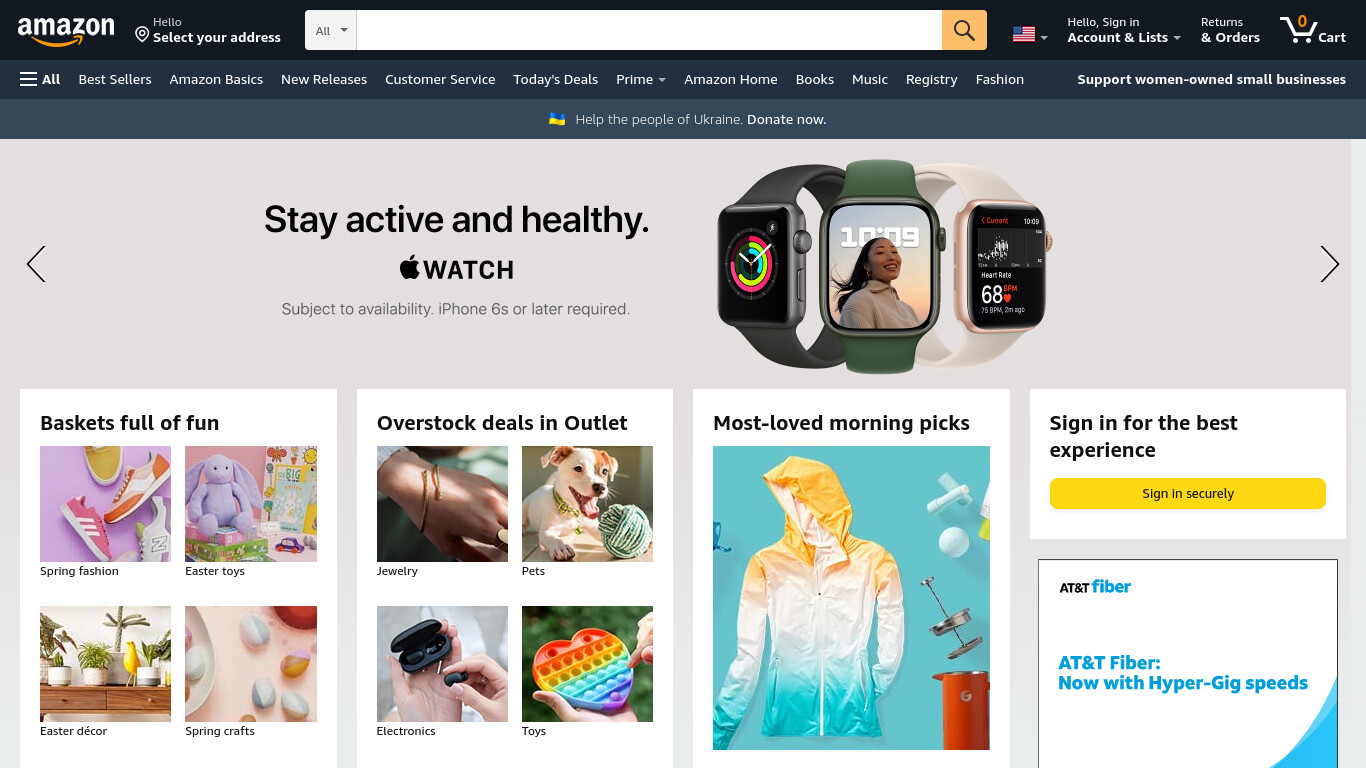Select Best Sellers in navigation bar

click(115, 79)
